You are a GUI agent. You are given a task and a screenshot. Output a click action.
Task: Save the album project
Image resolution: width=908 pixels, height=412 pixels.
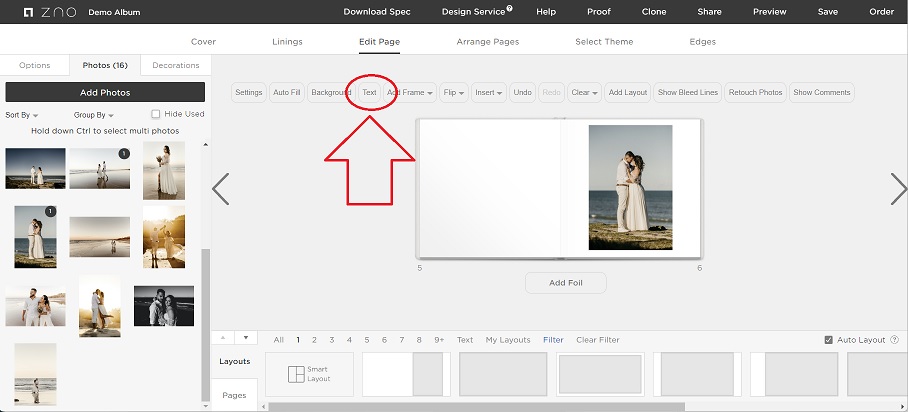pos(828,12)
